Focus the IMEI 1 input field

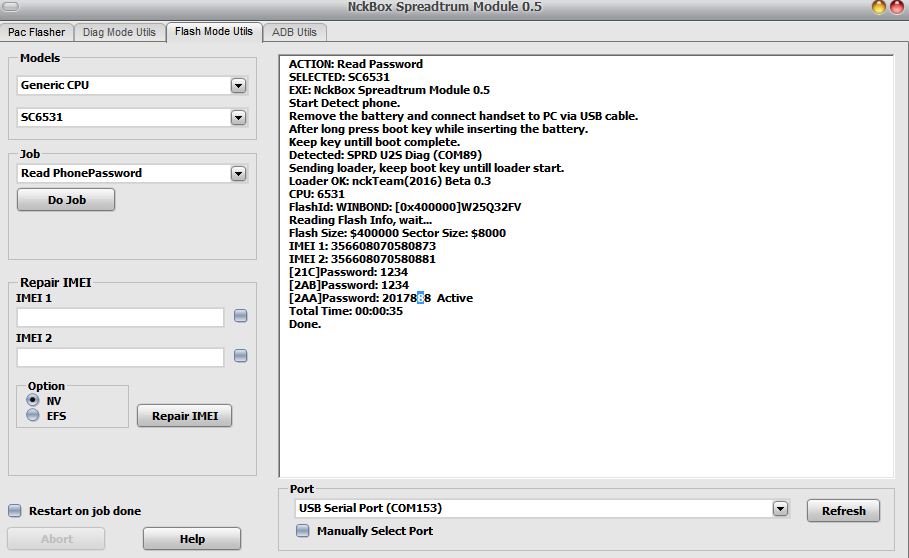coord(120,317)
